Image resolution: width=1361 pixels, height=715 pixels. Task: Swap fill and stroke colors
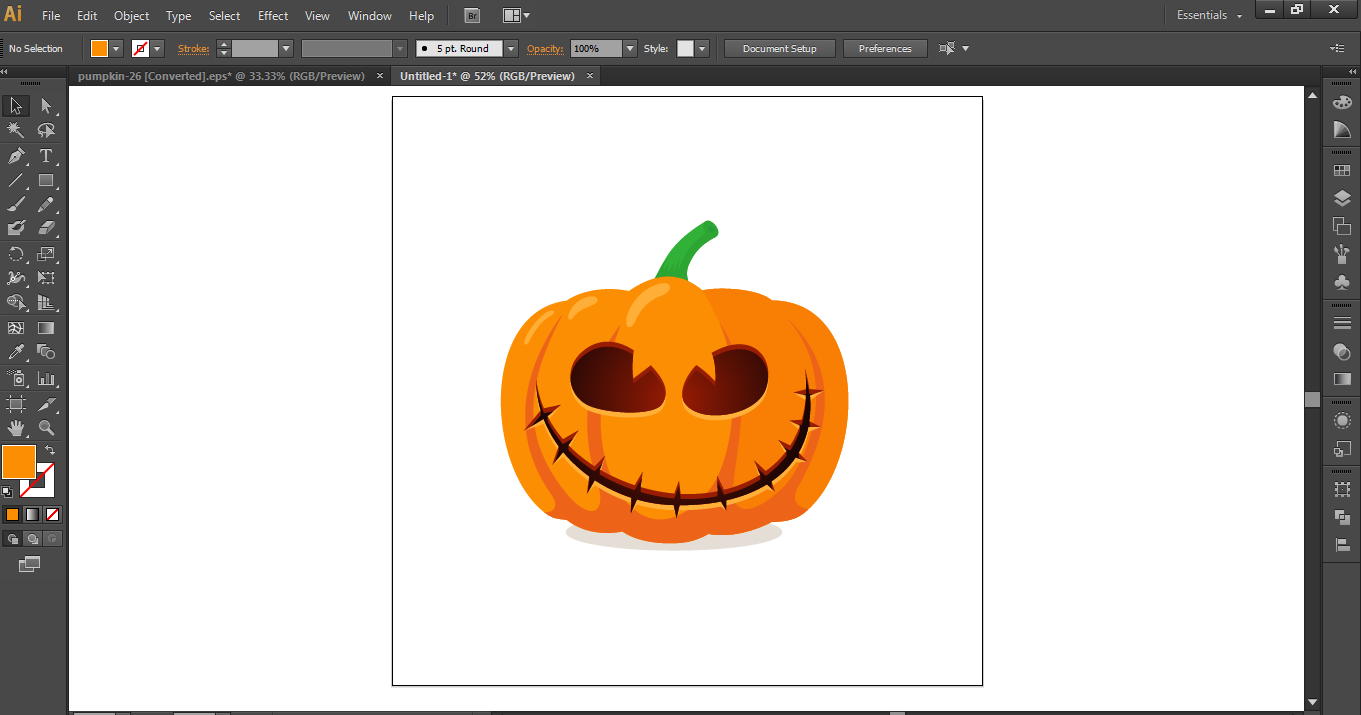tap(50, 451)
